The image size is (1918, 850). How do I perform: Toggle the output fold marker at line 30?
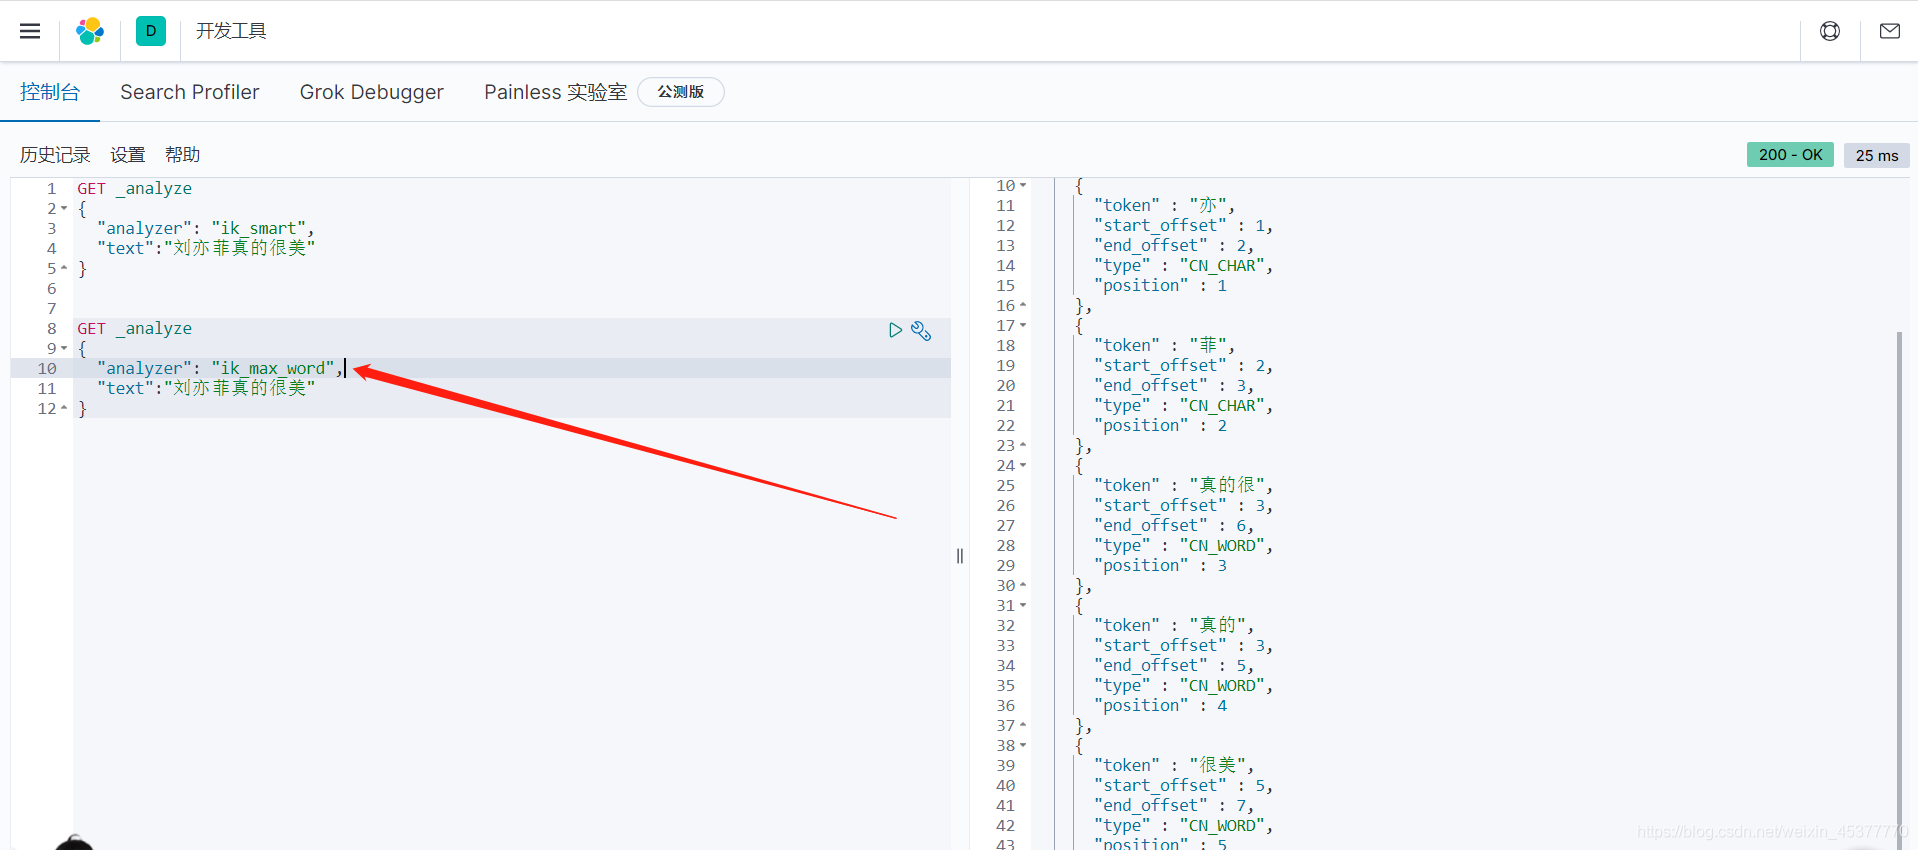tap(1023, 585)
